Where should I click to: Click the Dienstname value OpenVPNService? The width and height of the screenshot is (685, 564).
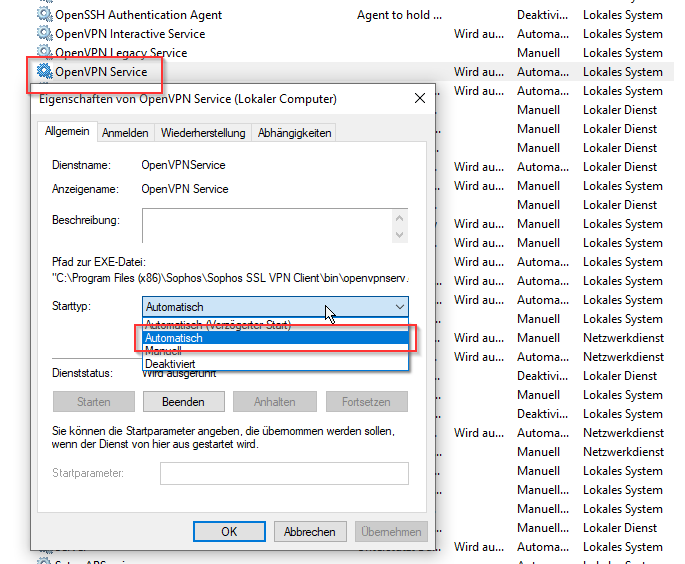[183, 165]
